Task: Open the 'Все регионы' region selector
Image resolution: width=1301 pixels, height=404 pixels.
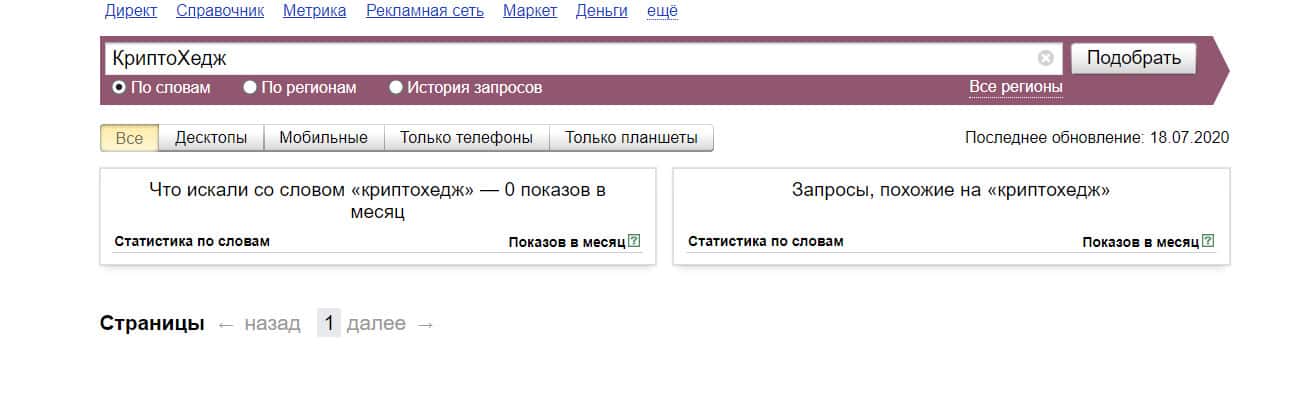Action: [1016, 87]
